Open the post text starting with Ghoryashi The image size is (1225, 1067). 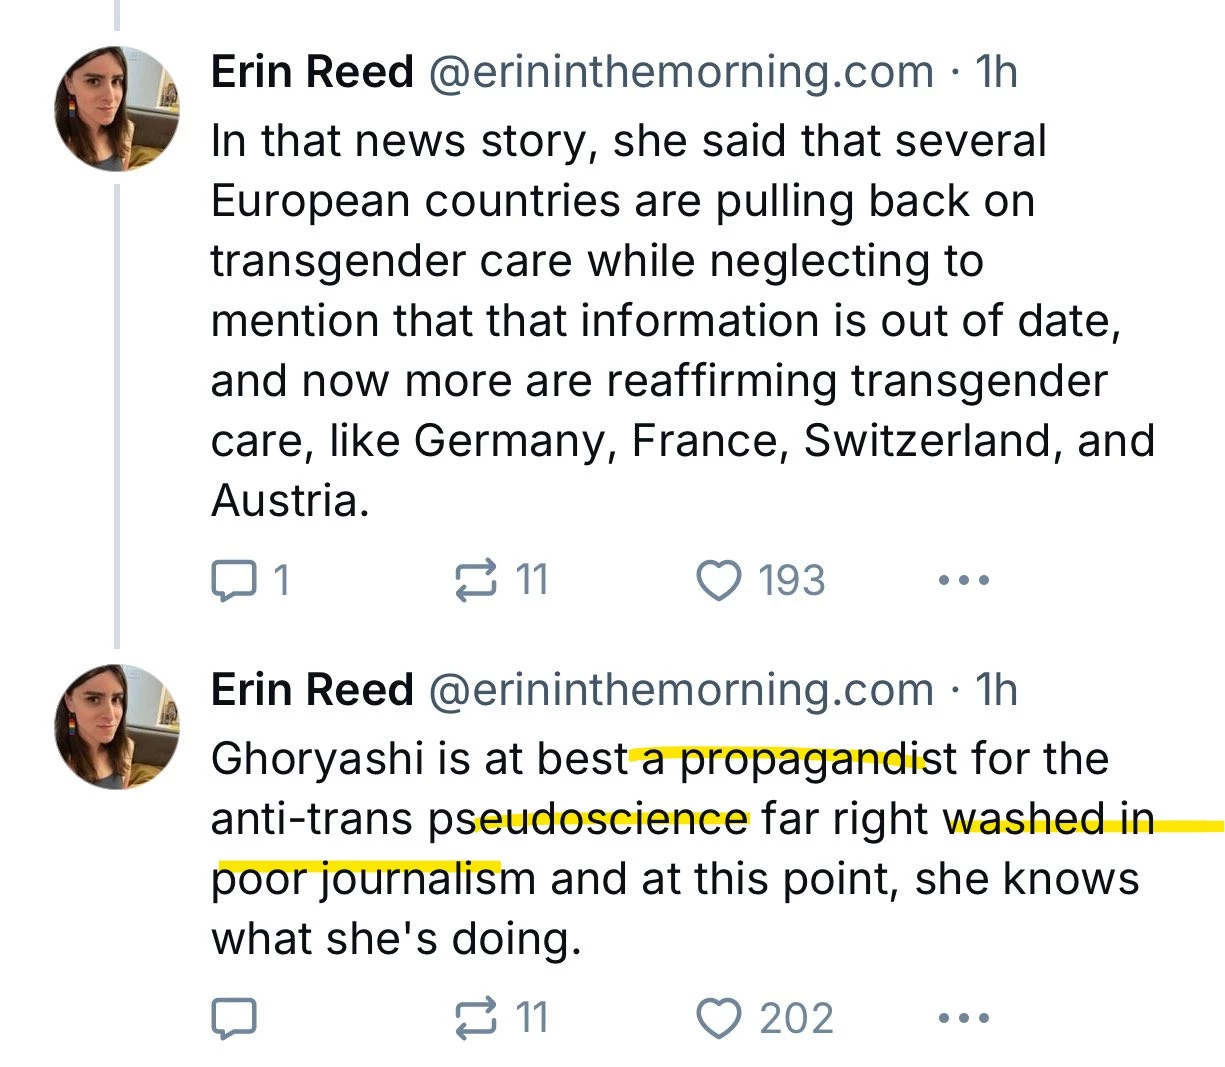tap(660, 850)
